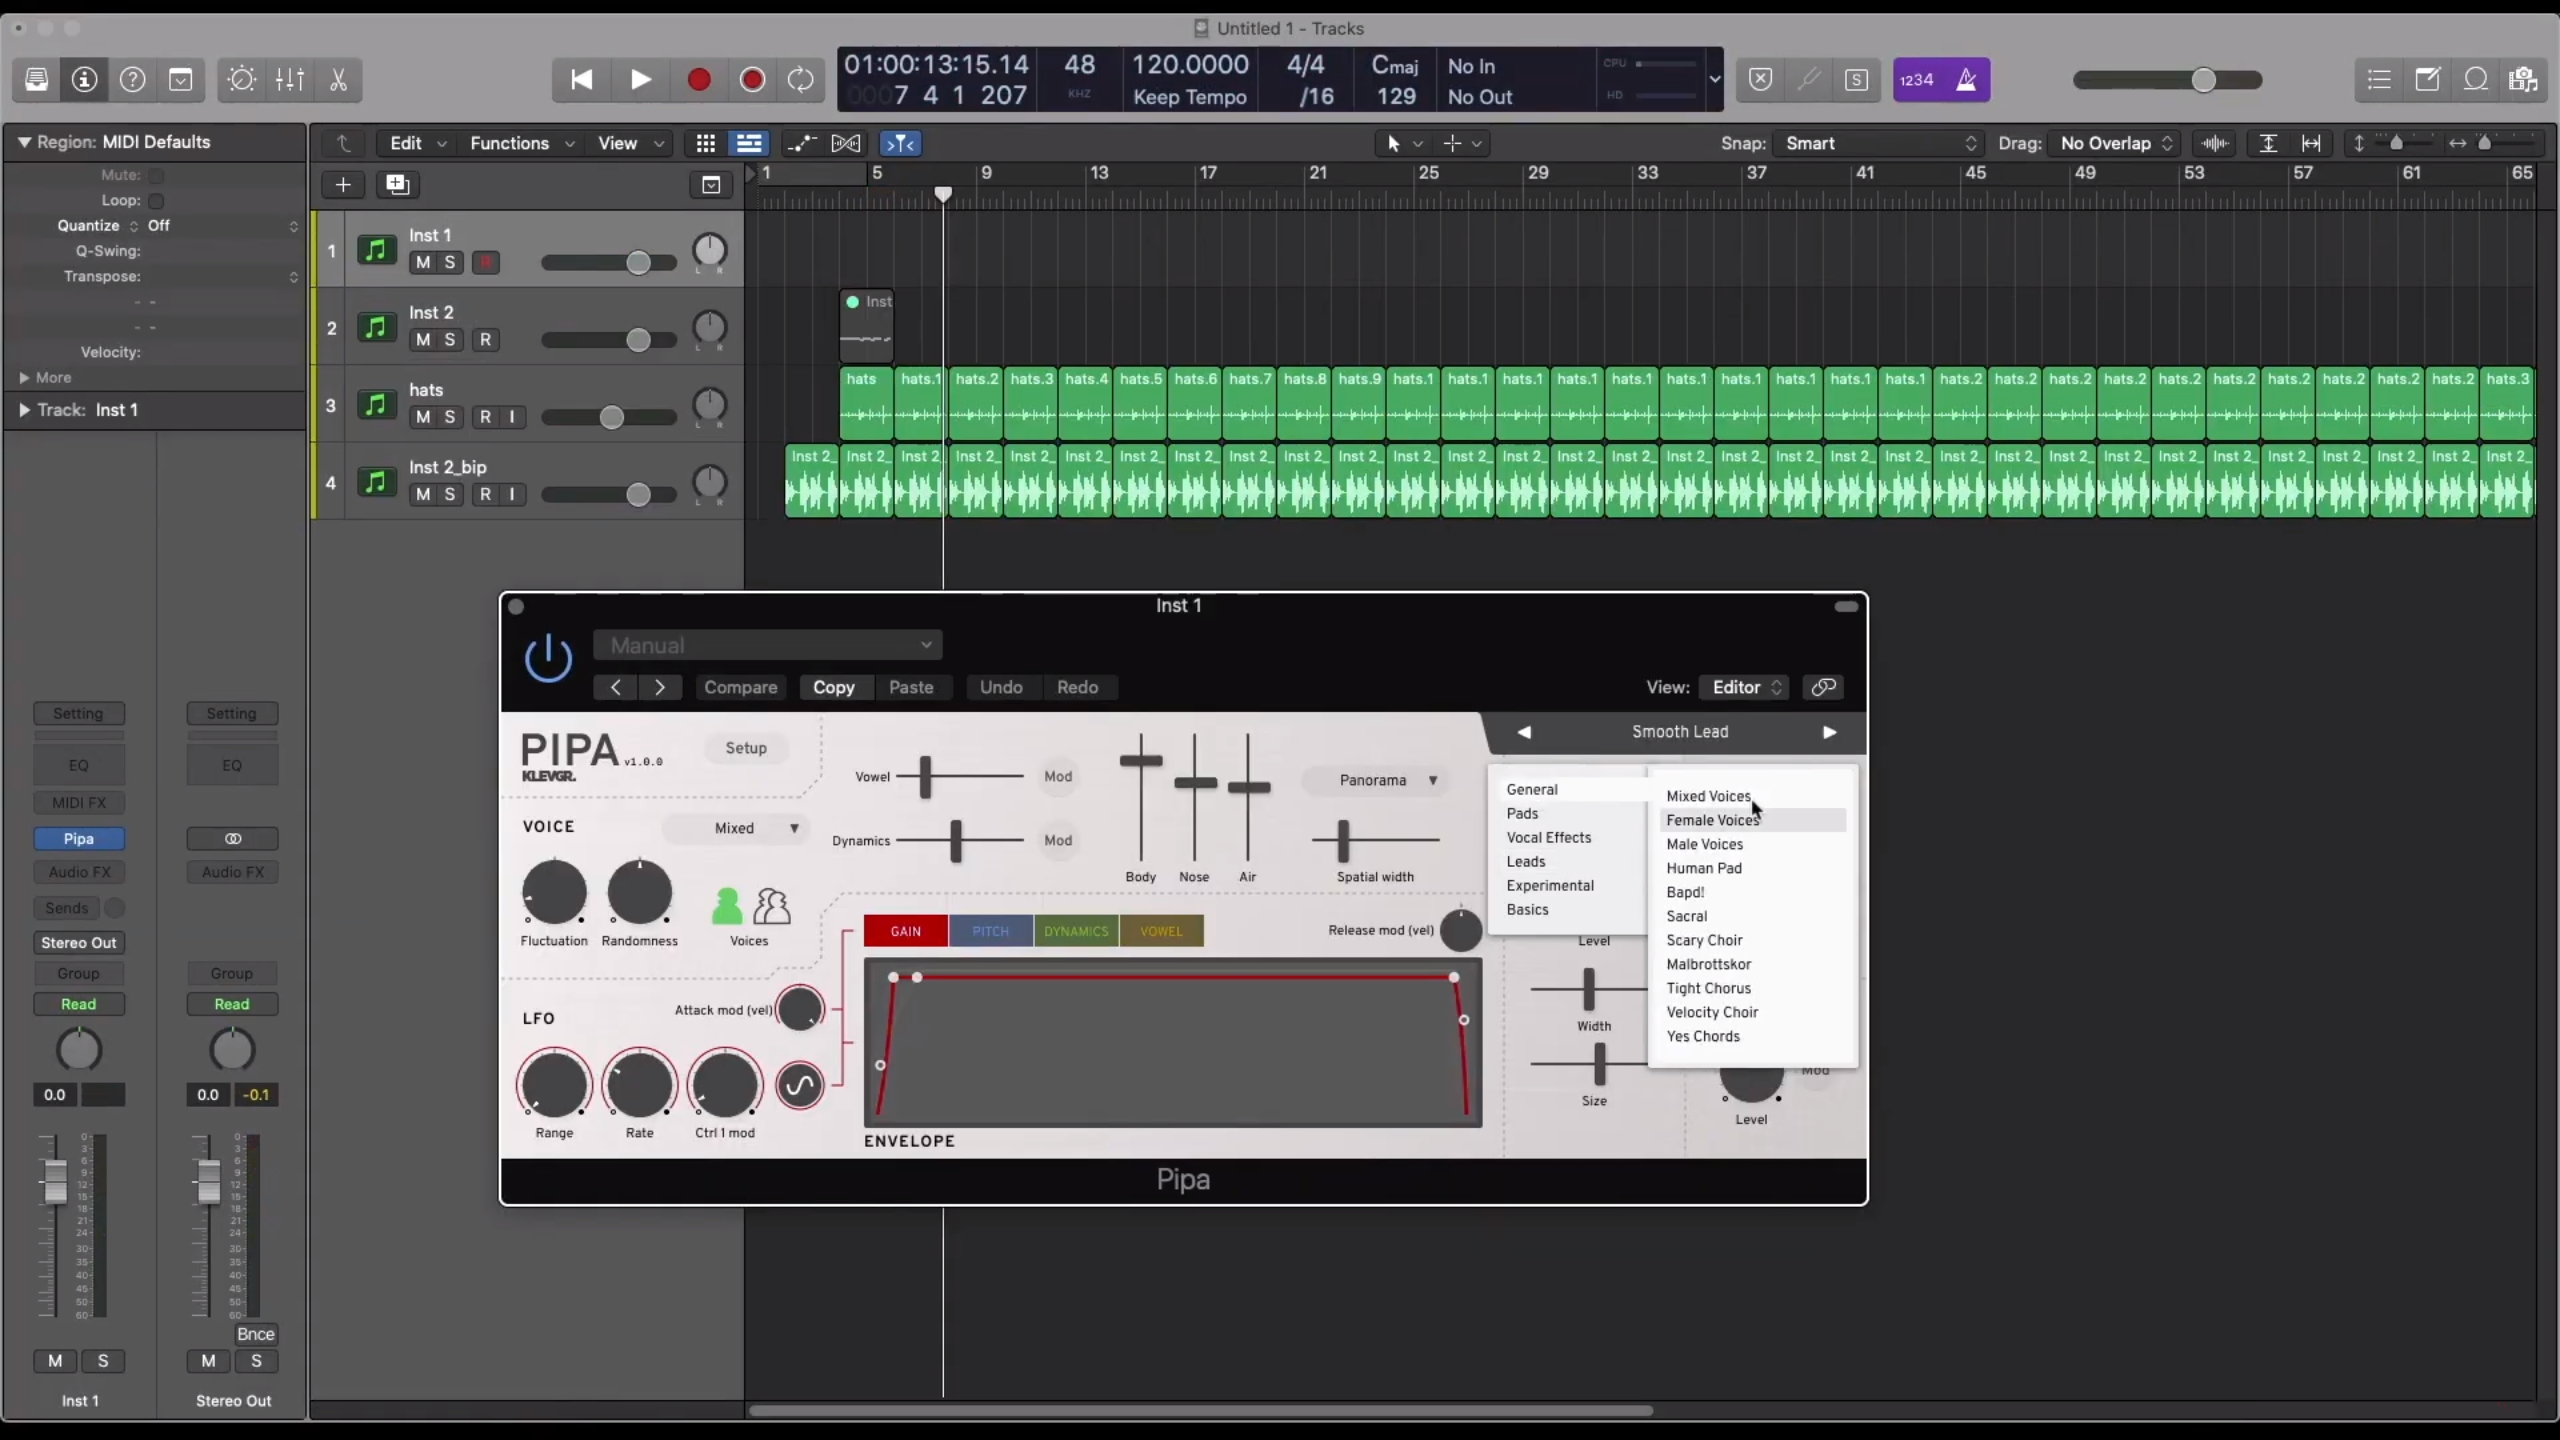Open Quick Help question mark icon

[132, 80]
